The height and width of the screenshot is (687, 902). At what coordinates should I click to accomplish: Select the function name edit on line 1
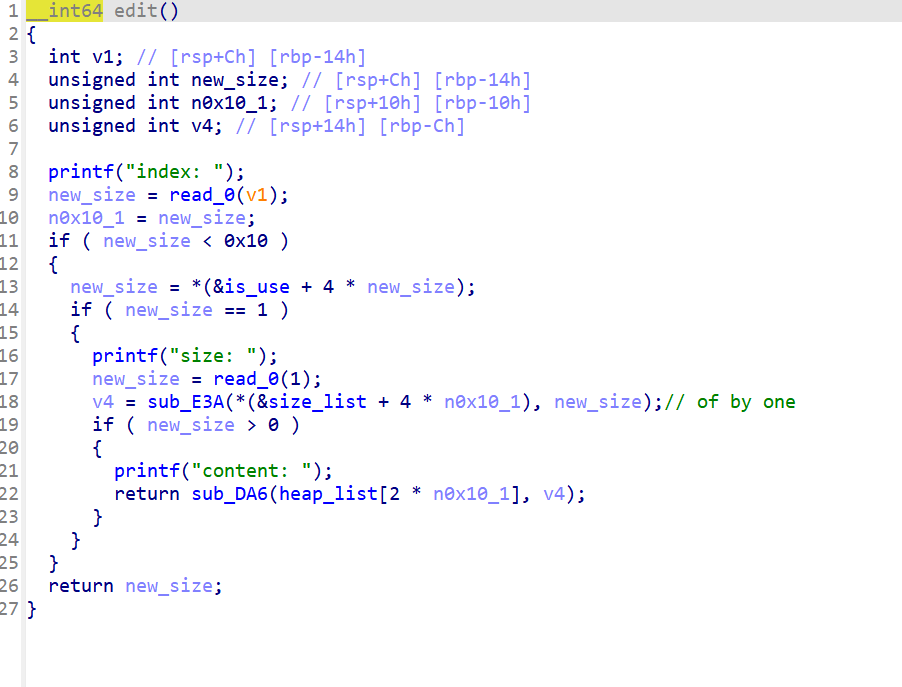pyautogui.click(x=136, y=11)
